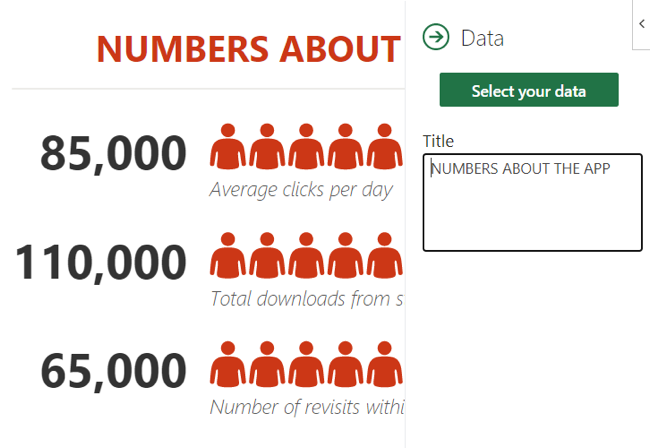Image resolution: width=650 pixels, height=448 pixels.
Task: Select the Number of revisits caption
Action: [x=306, y=407]
